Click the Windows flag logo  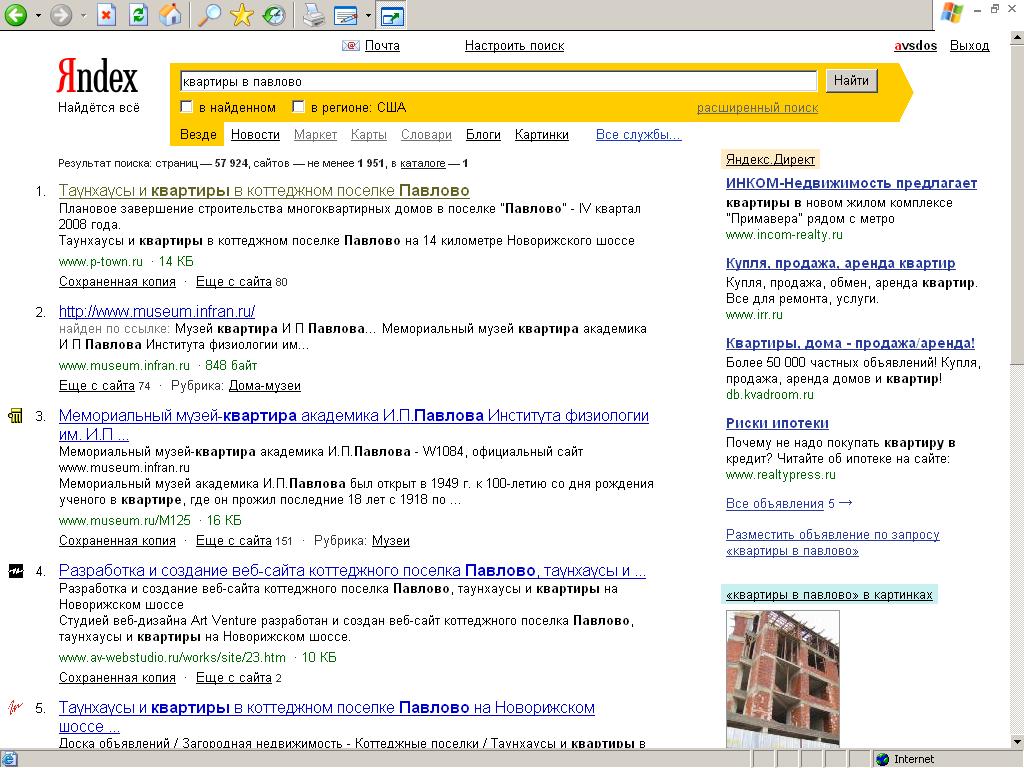952,12
